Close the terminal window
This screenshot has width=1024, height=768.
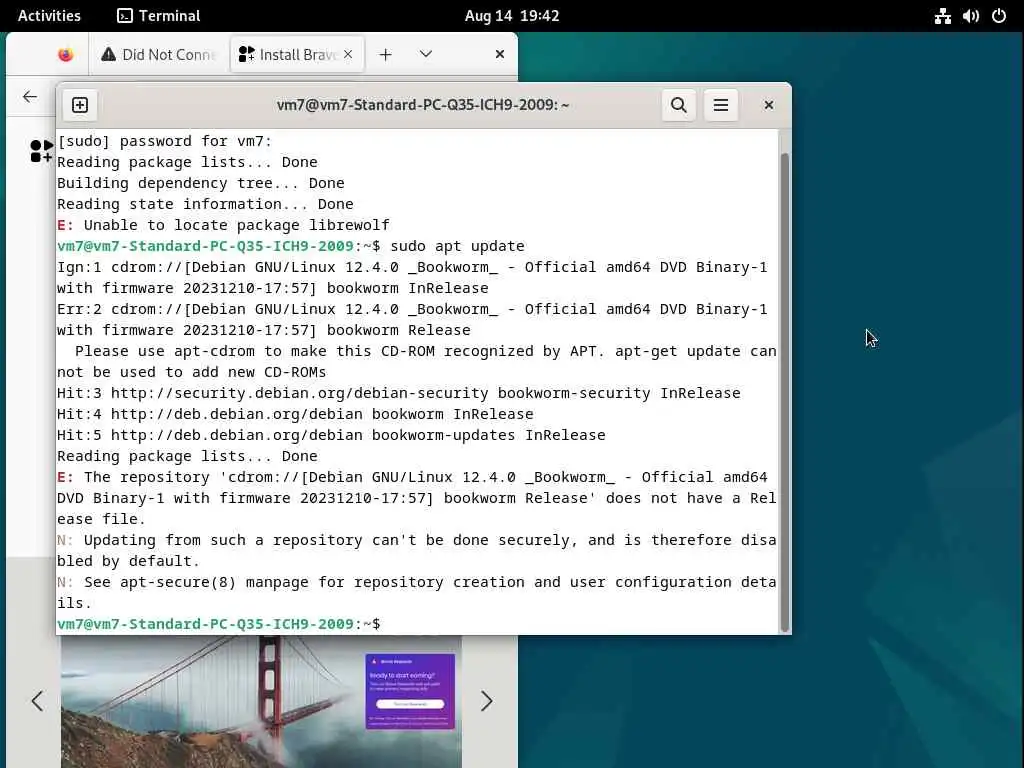[x=769, y=105]
